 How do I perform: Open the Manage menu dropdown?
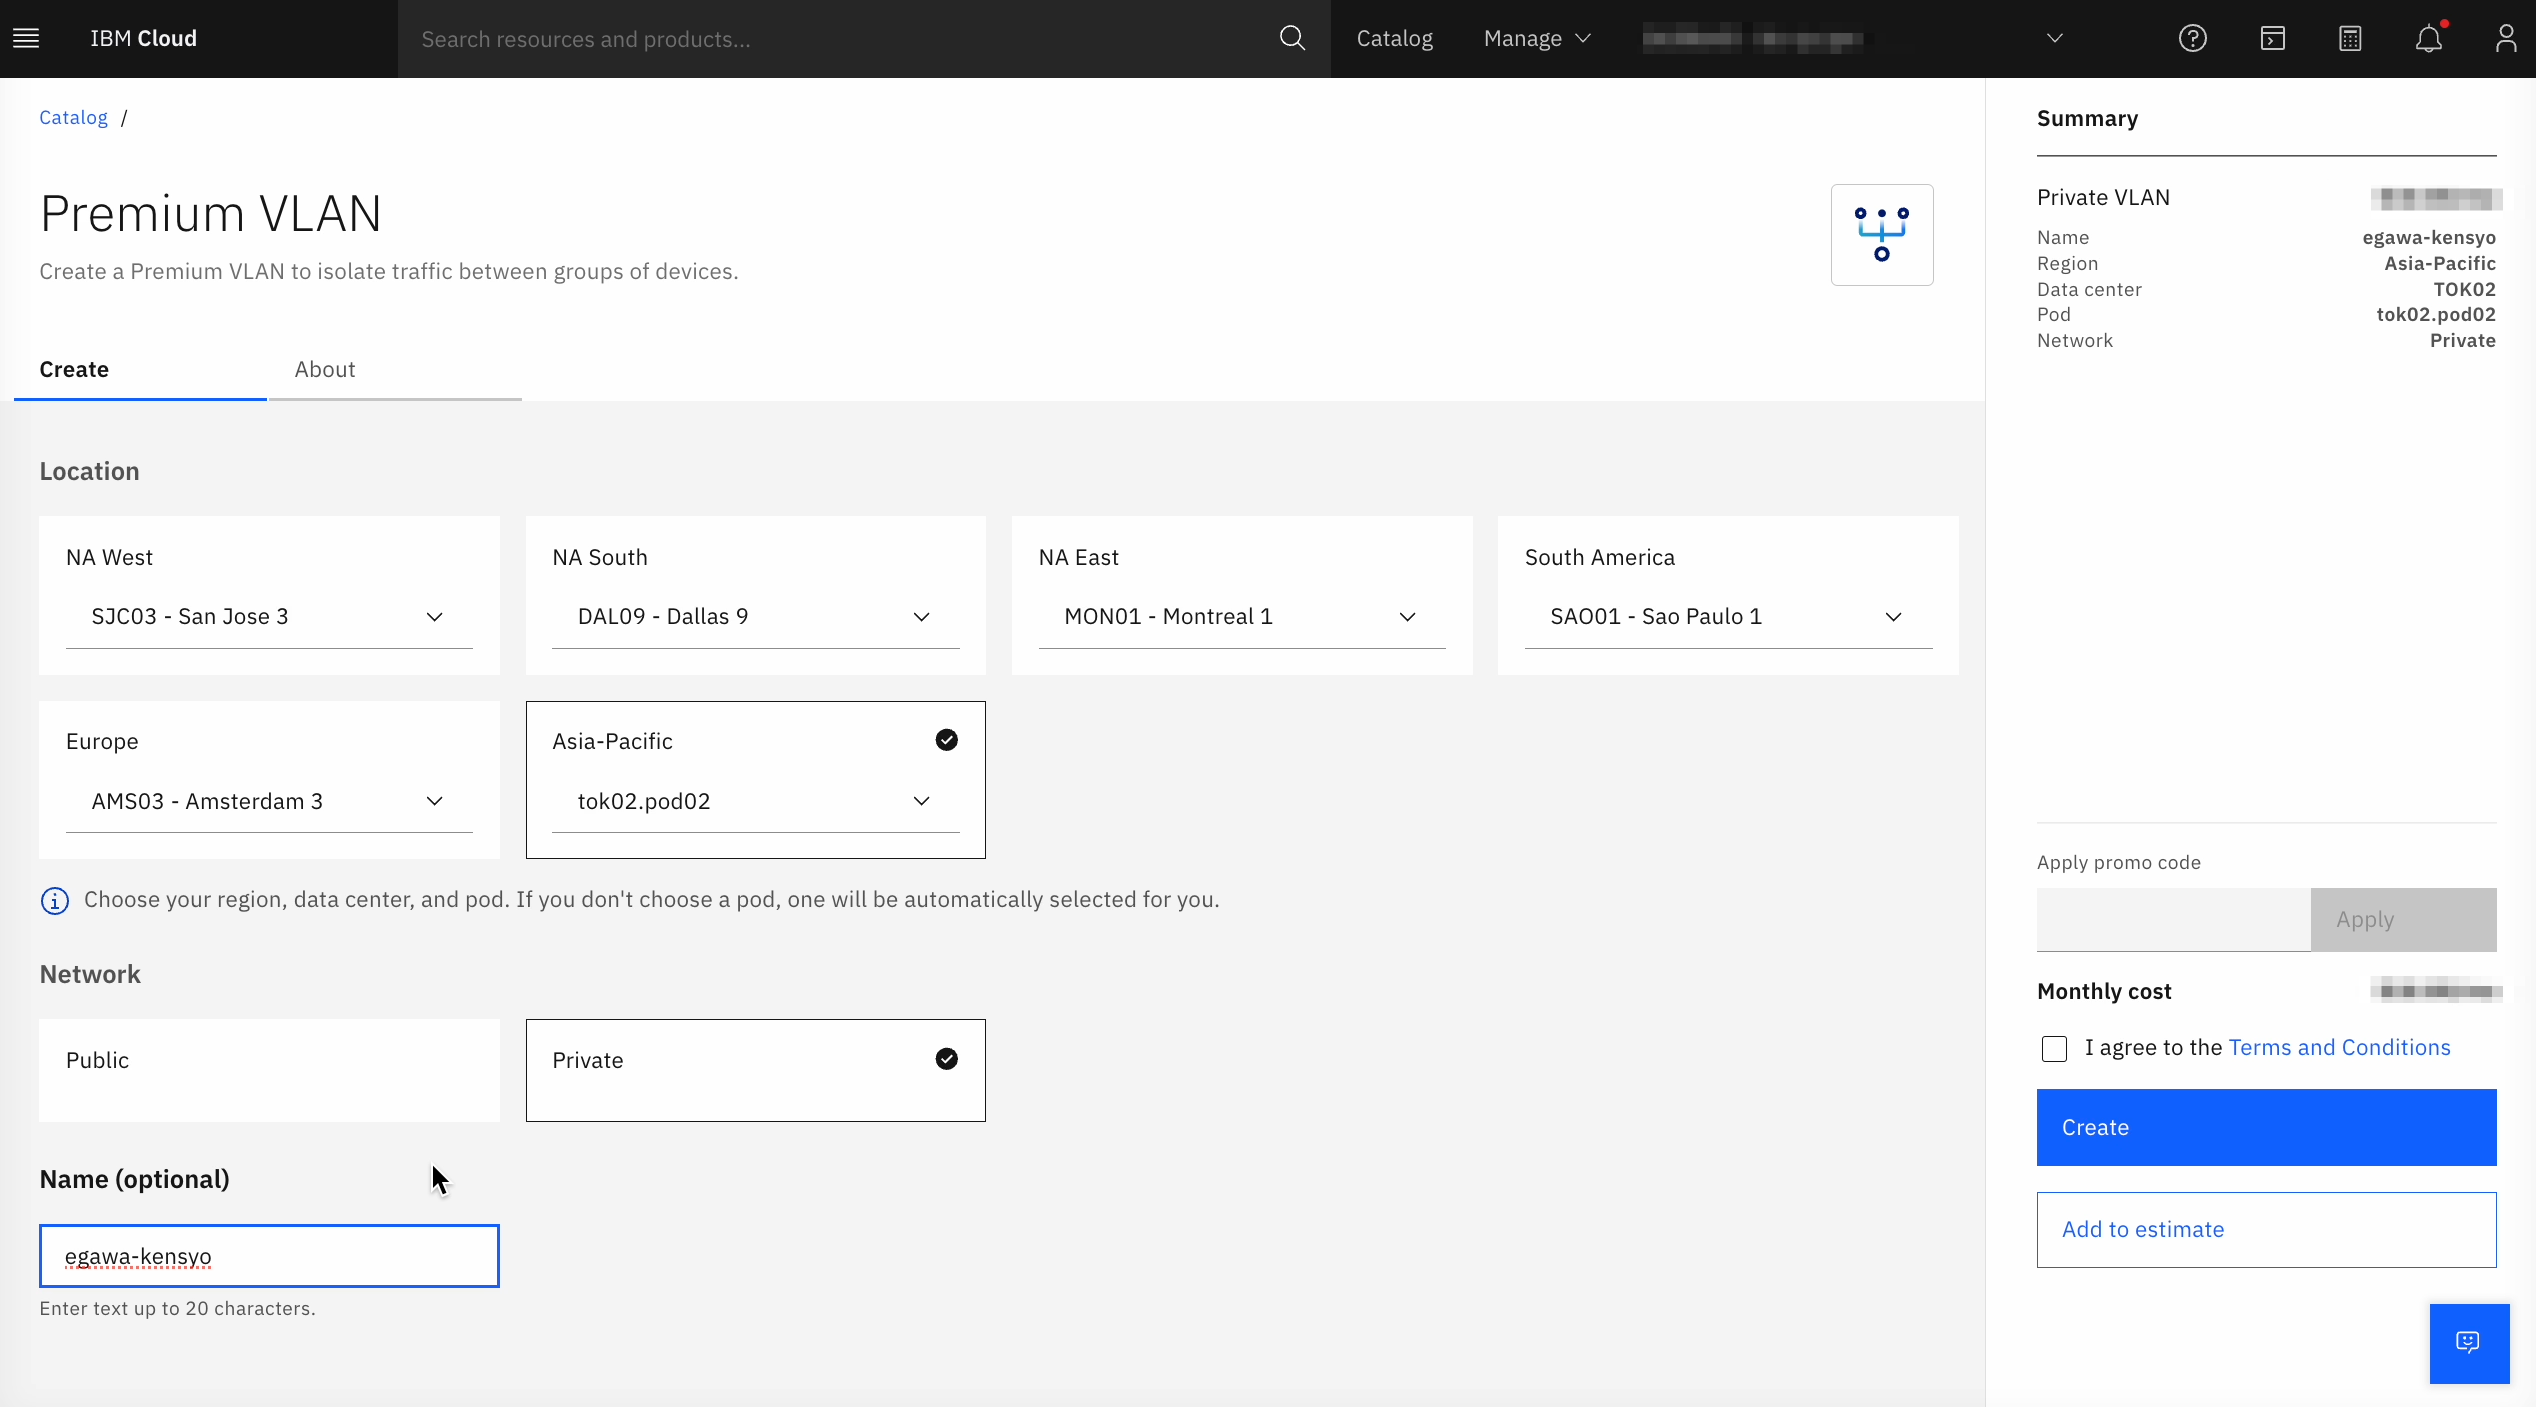(1536, 38)
